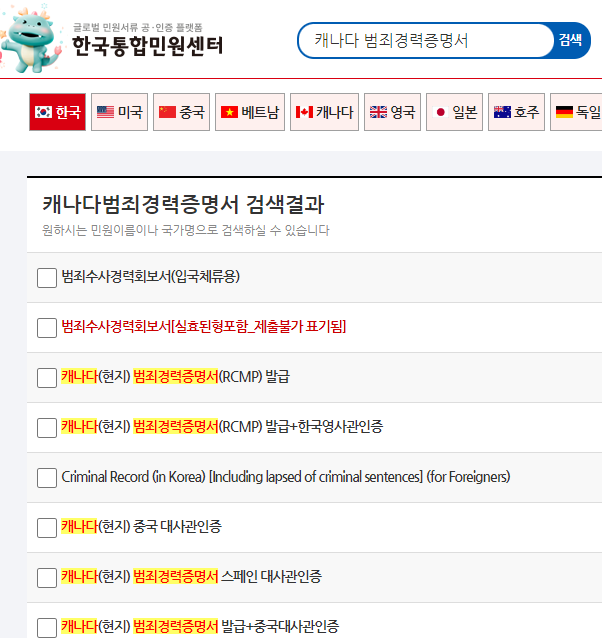Open red 범죄수사경력회보서[실효된형포함_제출불가 표기됨] result
The image size is (602, 638).
click(203, 327)
